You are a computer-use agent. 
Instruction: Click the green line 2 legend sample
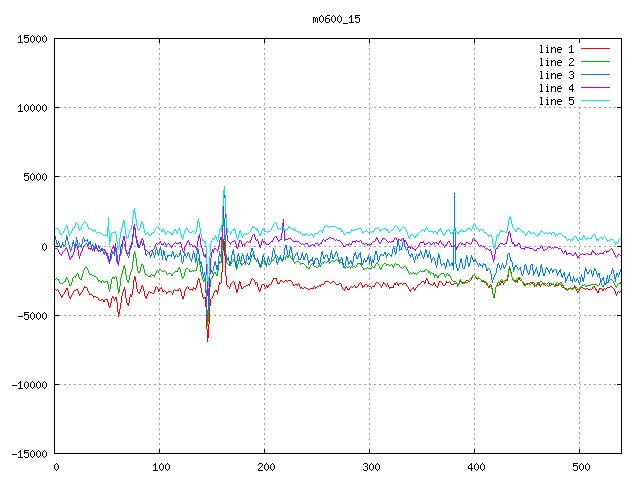[595, 62]
